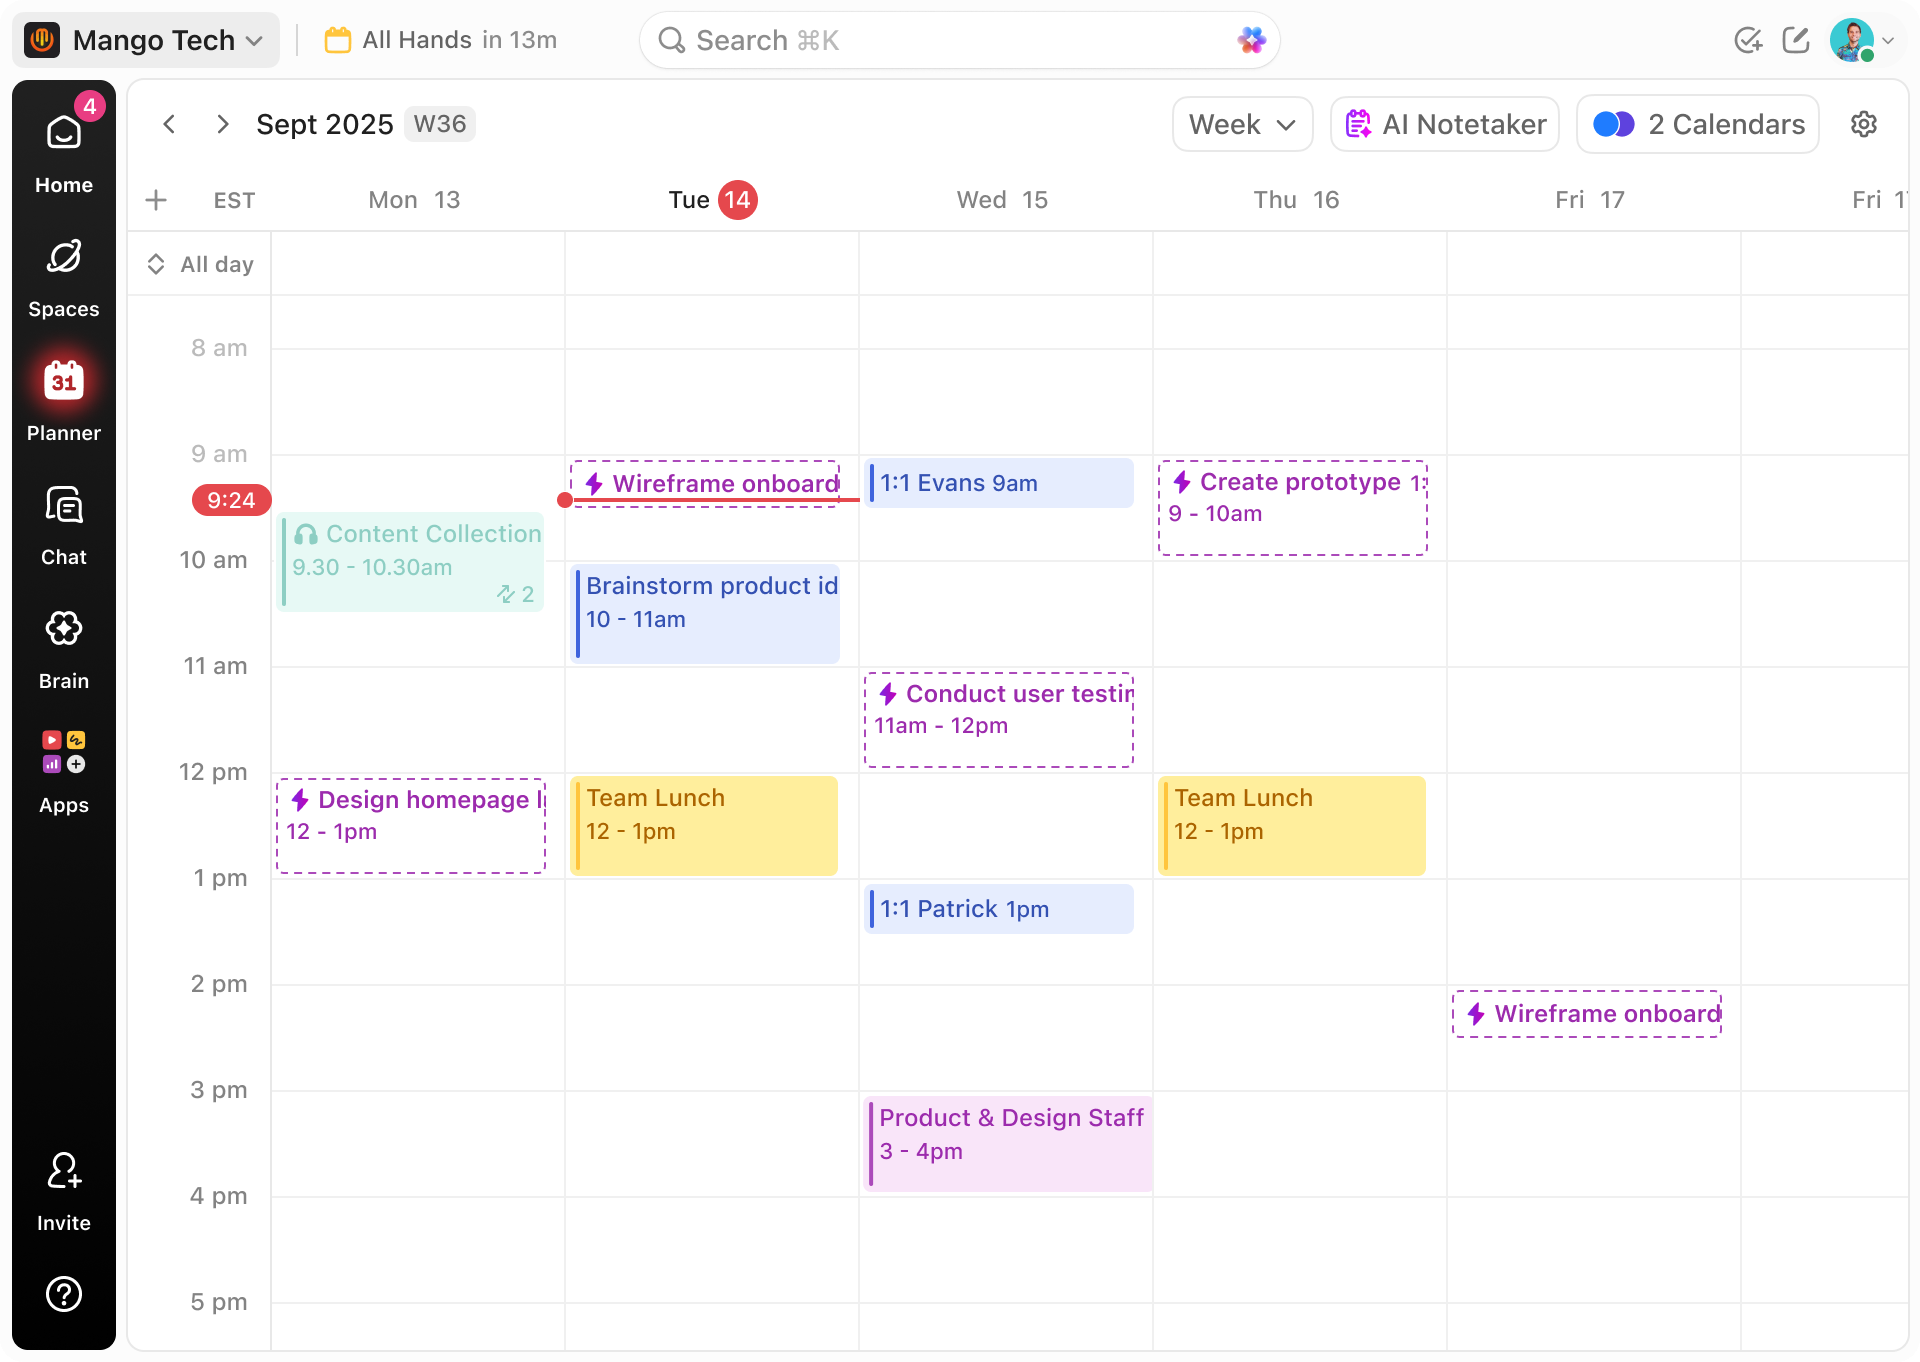Add an event using the plus above EST
This screenshot has width=1920, height=1362.
(x=156, y=200)
